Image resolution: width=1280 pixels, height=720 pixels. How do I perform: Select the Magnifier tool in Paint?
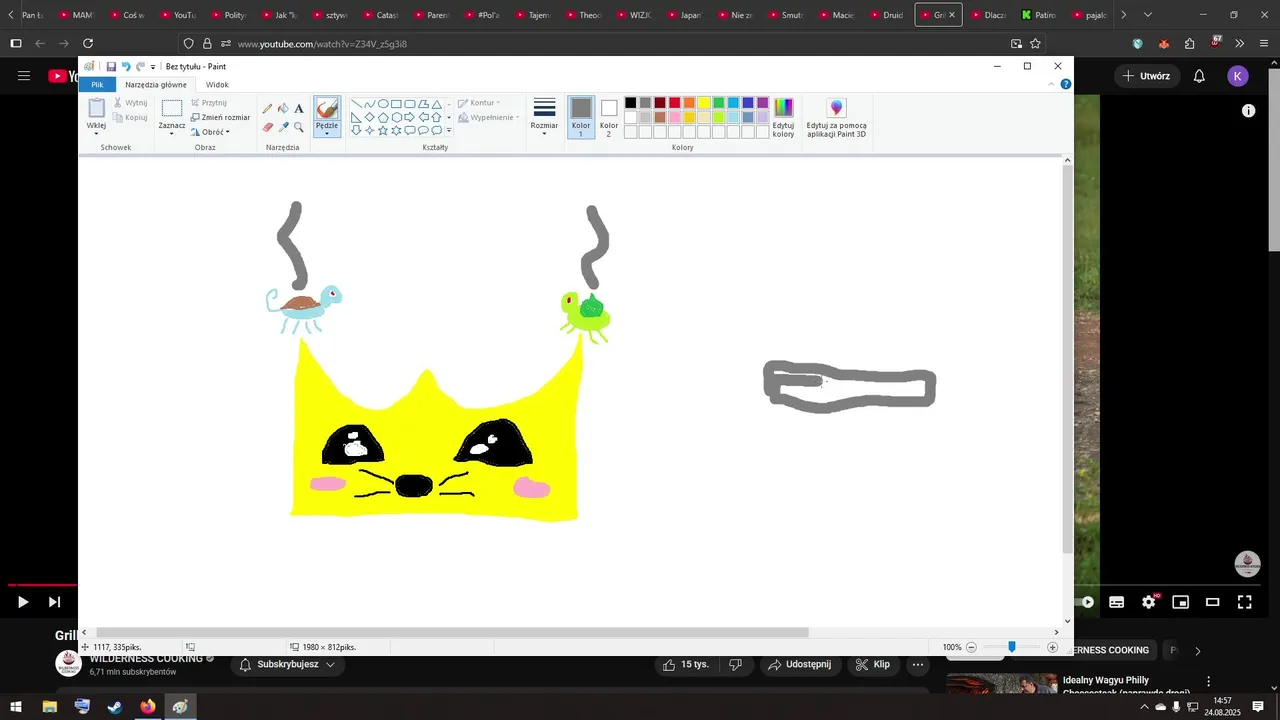coord(299,127)
